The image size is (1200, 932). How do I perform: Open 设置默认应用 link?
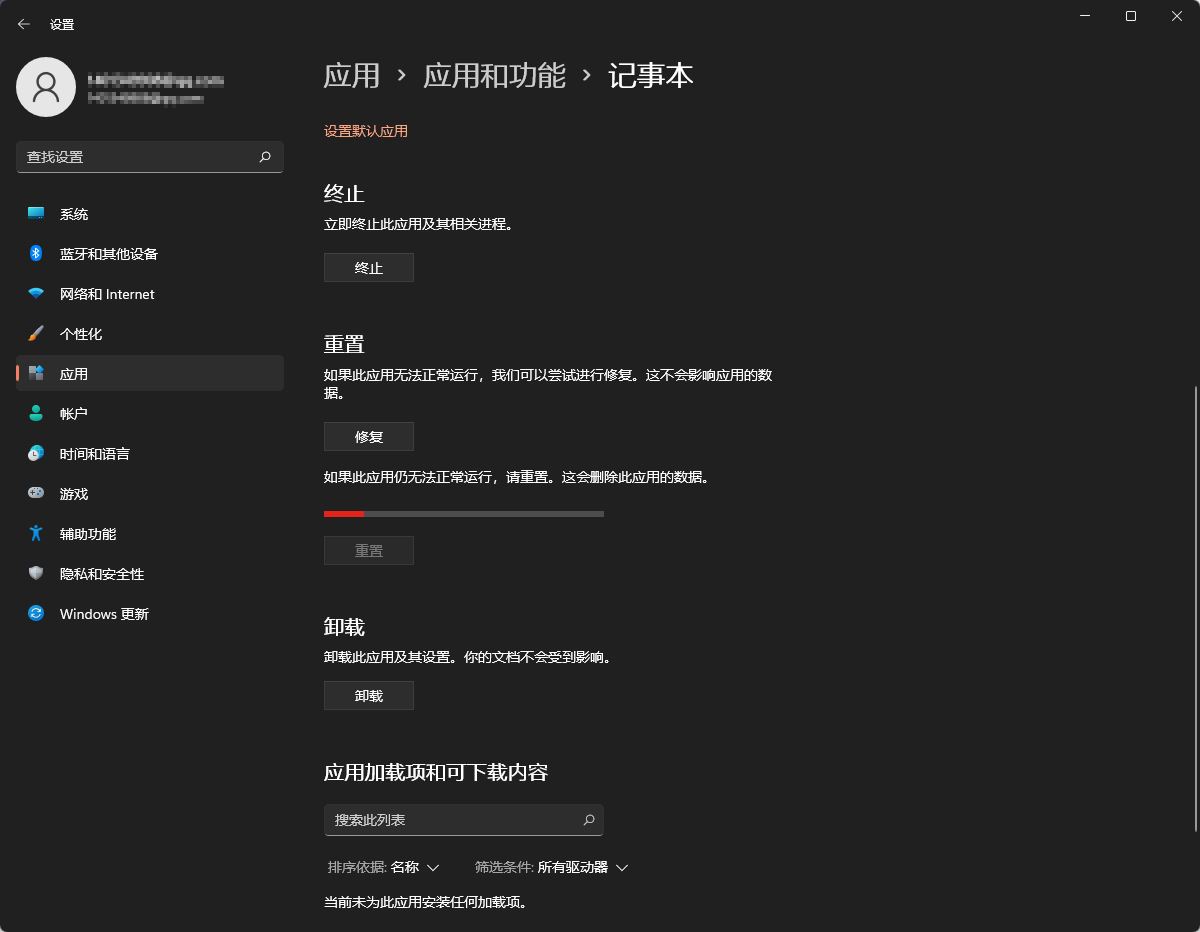click(366, 131)
